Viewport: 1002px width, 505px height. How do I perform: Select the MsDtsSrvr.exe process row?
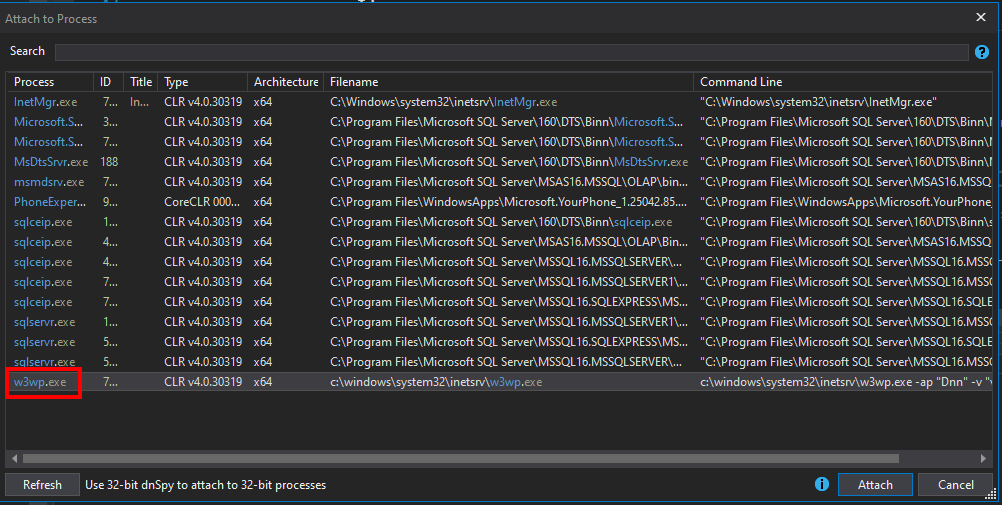(x=499, y=162)
